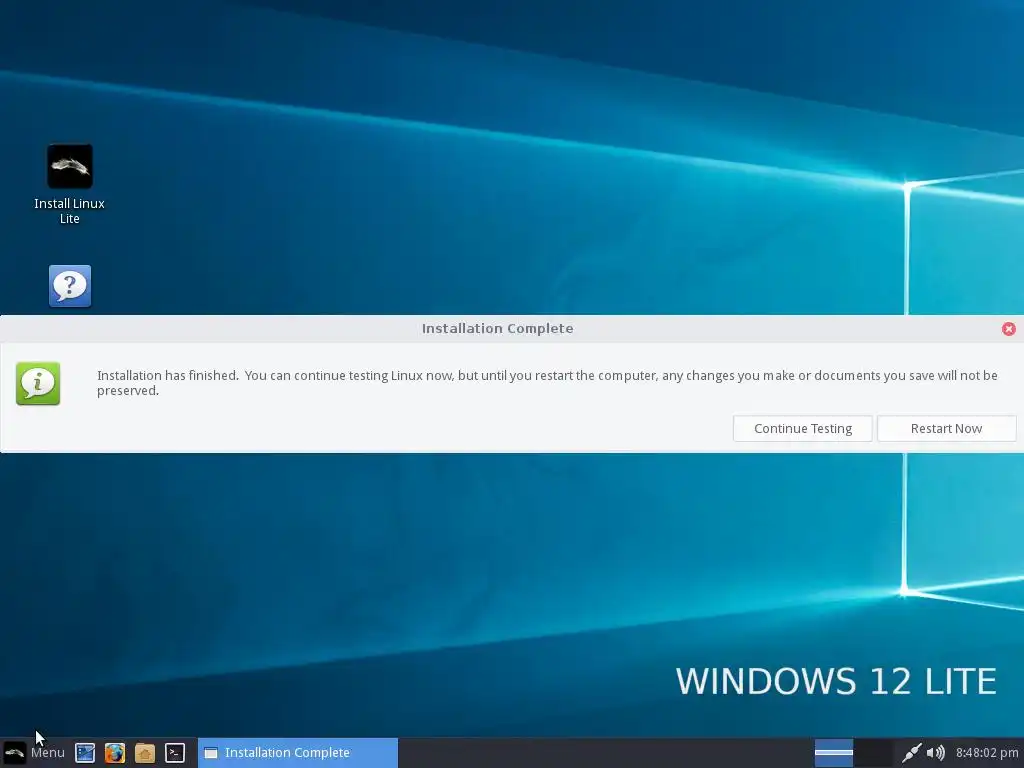The width and height of the screenshot is (1024, 768).
Task: Switch to the first workspace in pager
Action: 834,753
